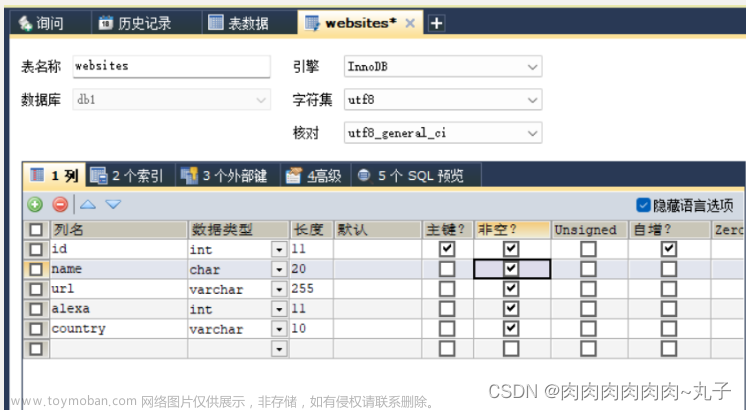This screenshot has width=746, height=410.
Task: Click the data type cell "char"
Action: pyautogui.click(x=230, y=269)
